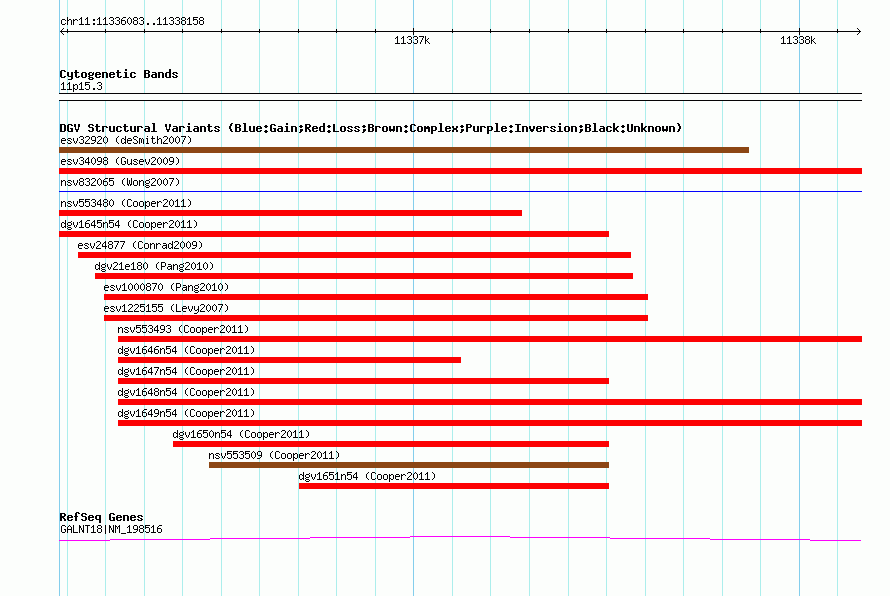Click the 11337k ruler tick label

coord(412,40)
